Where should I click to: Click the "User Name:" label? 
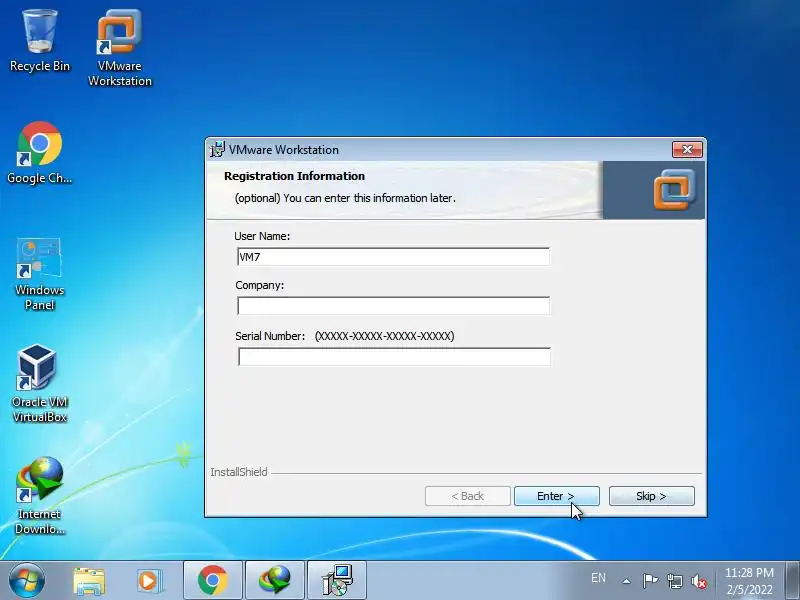262,236
